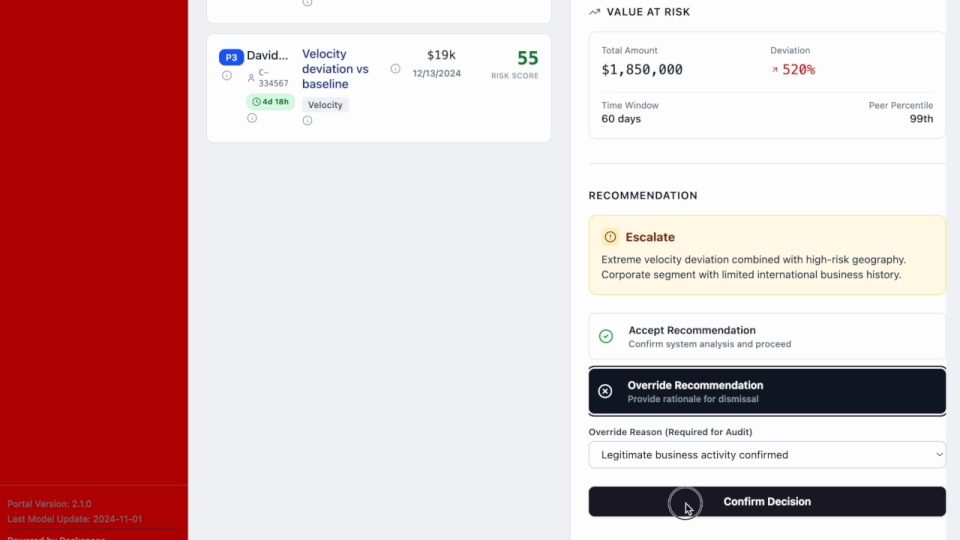Screen dimensions: 960x540
Task: Click the Override Reason dropdown chevron
Action: pyautogui.click(x=938, y=455)
